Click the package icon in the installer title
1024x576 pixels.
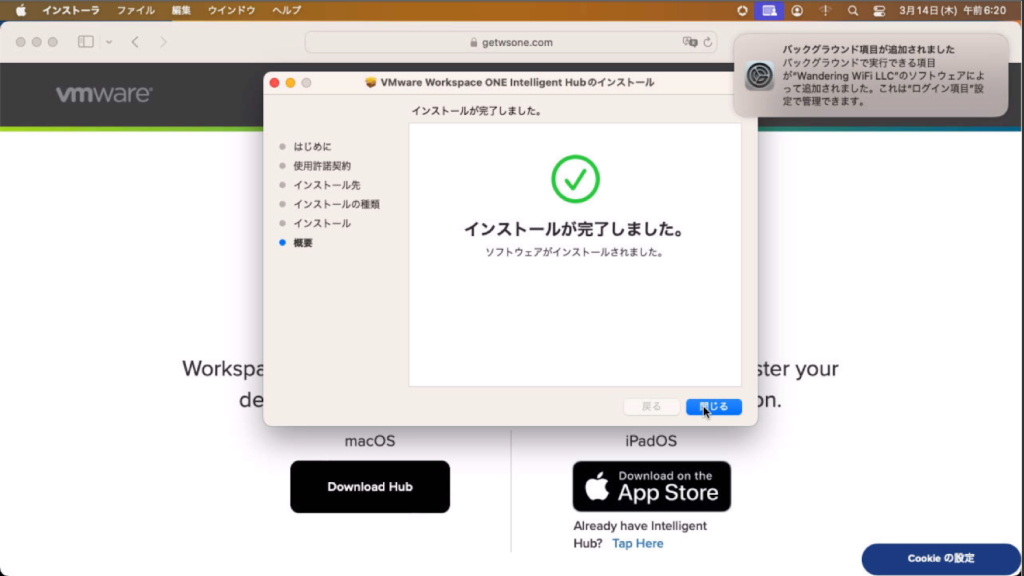371,82
